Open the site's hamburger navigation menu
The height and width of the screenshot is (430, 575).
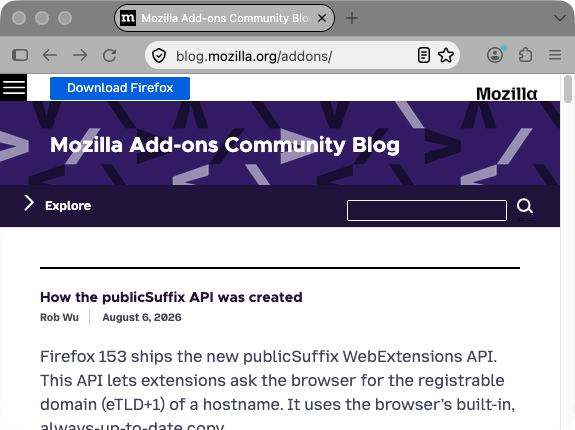coord(14,88)
